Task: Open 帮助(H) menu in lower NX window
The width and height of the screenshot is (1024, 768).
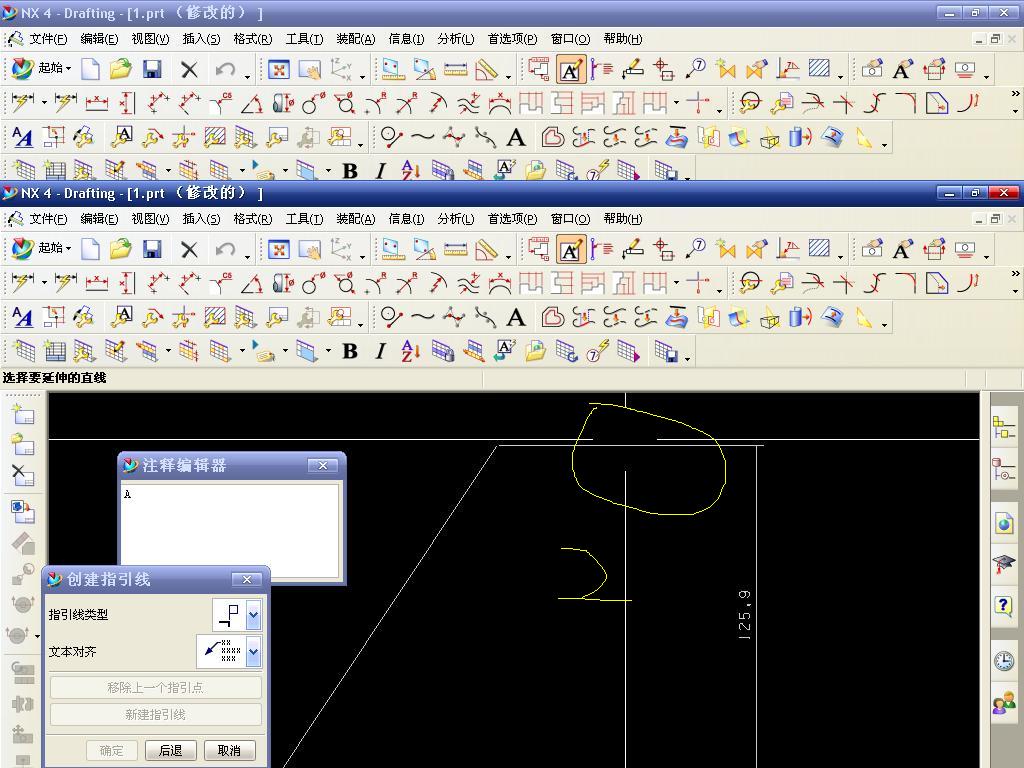Action: (x=622, y=219)
